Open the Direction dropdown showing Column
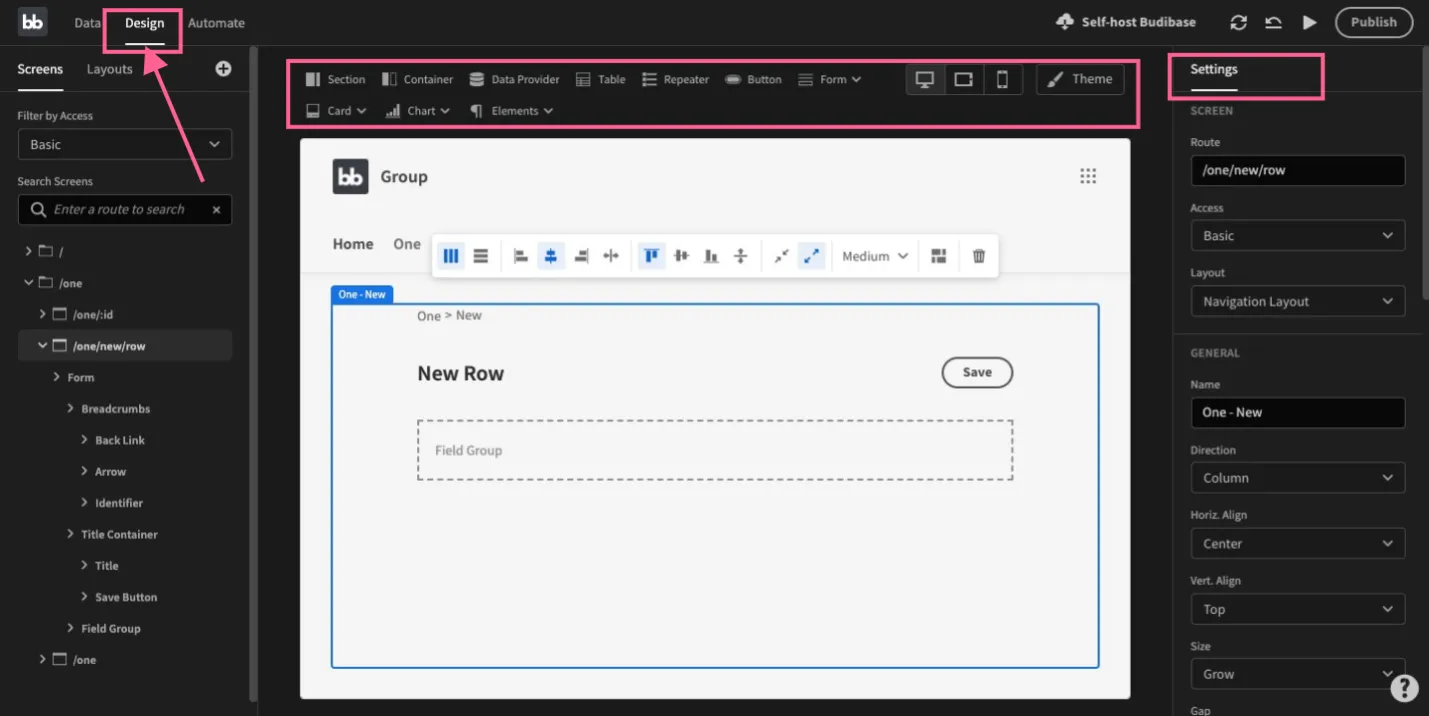Image resolution: width=1429 pixels, height=716 pixels. click(x=1297, y=477)
